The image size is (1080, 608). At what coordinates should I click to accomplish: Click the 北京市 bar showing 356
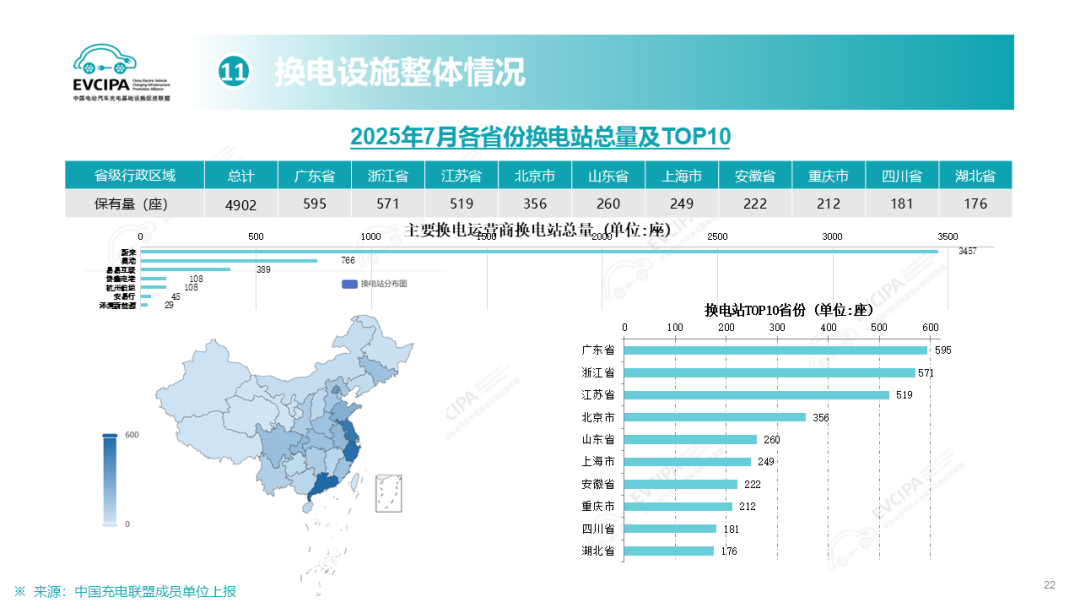coord(714,417)
